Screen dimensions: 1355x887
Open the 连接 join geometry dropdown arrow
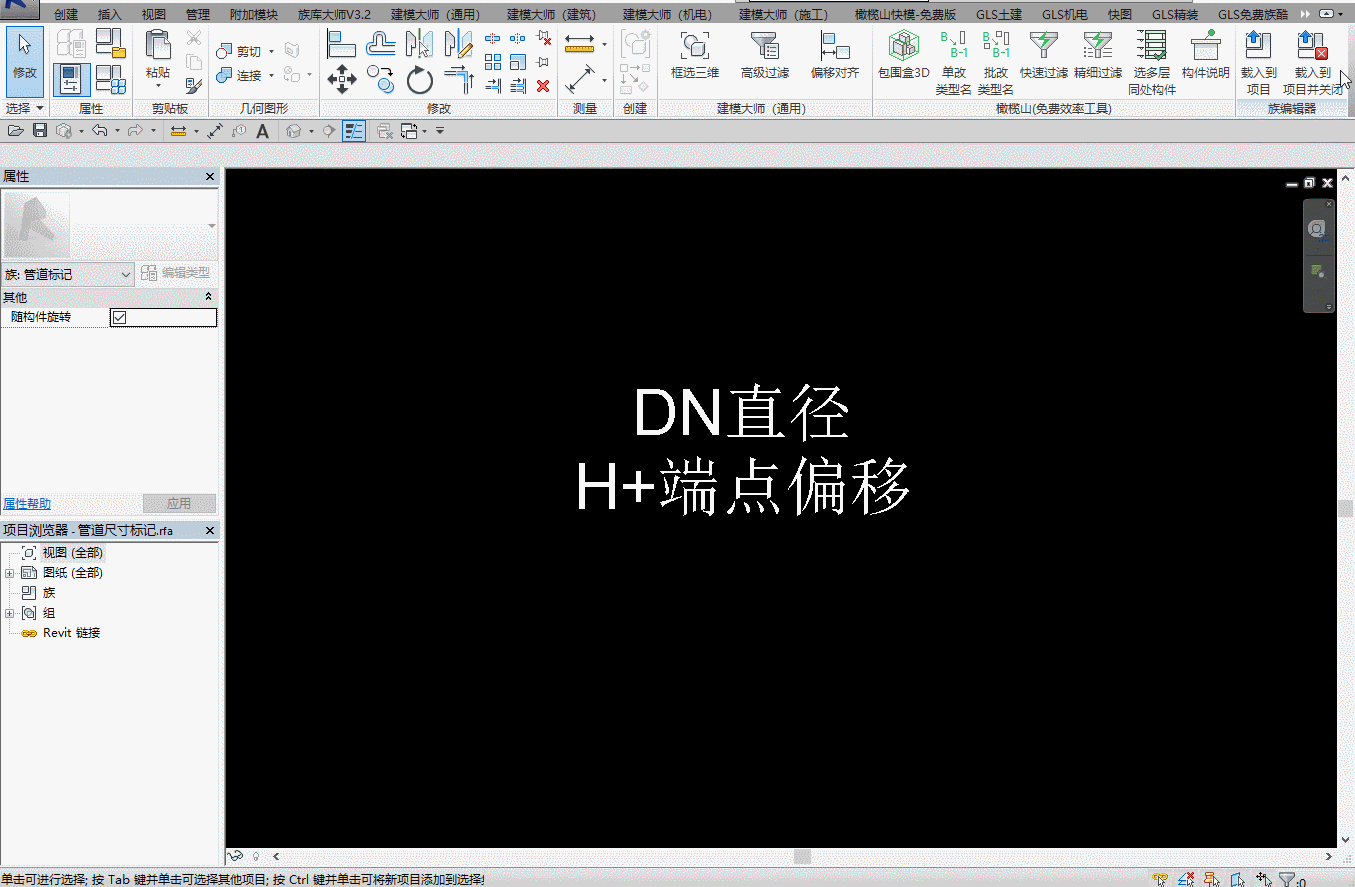pos(271,75)
